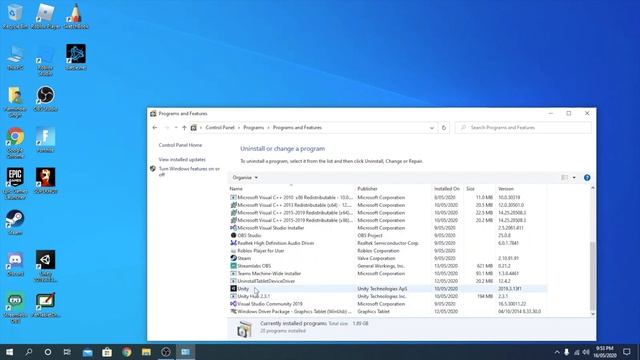Image resolution: width=640 pixels, height=360 pixels.
Task: Sort by the Installed On column header
Action: tap(448, 189)
